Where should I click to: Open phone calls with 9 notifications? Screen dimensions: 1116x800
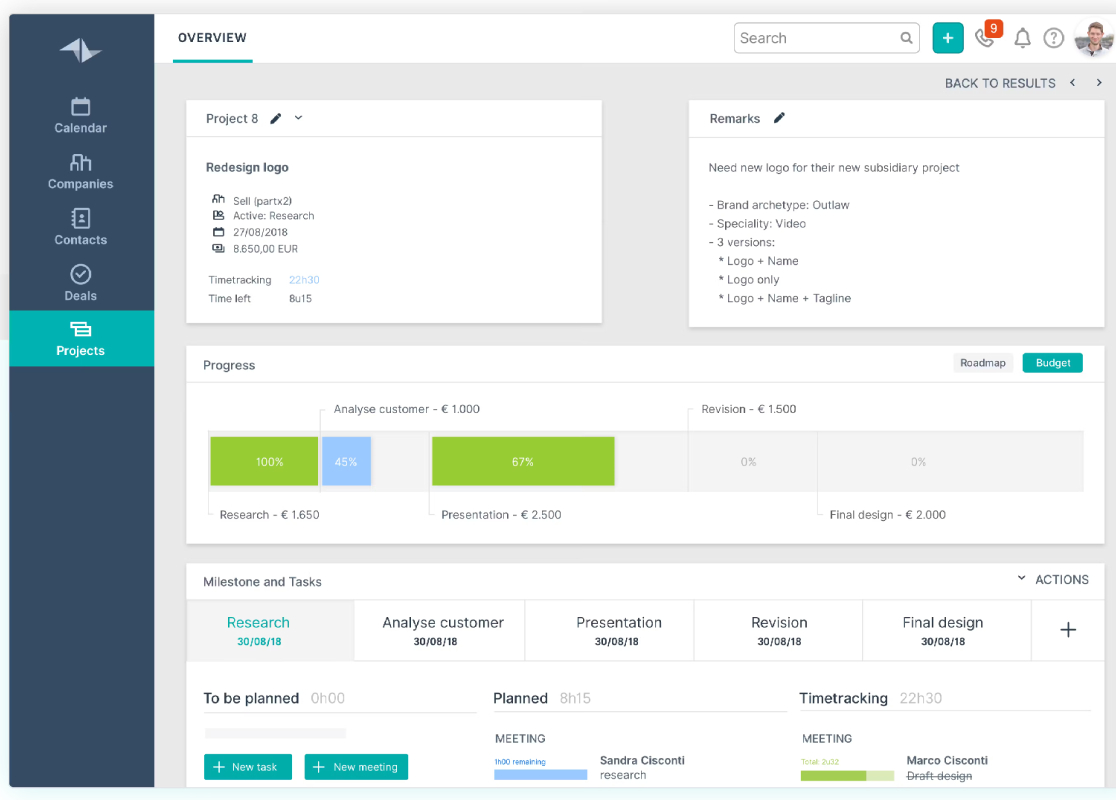(985, 38)
